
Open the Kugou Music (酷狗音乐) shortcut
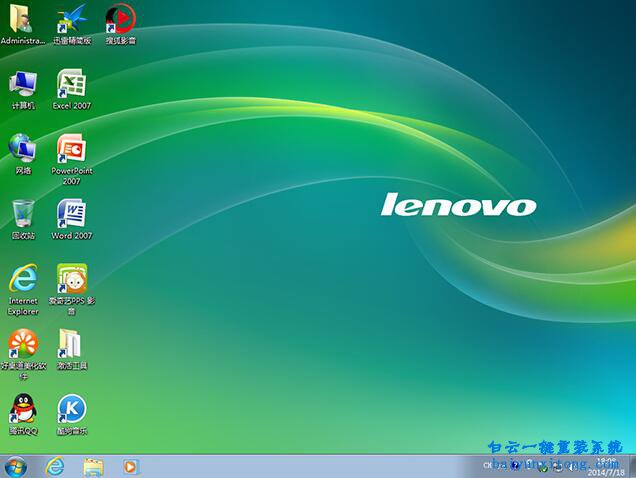[71, 409]
